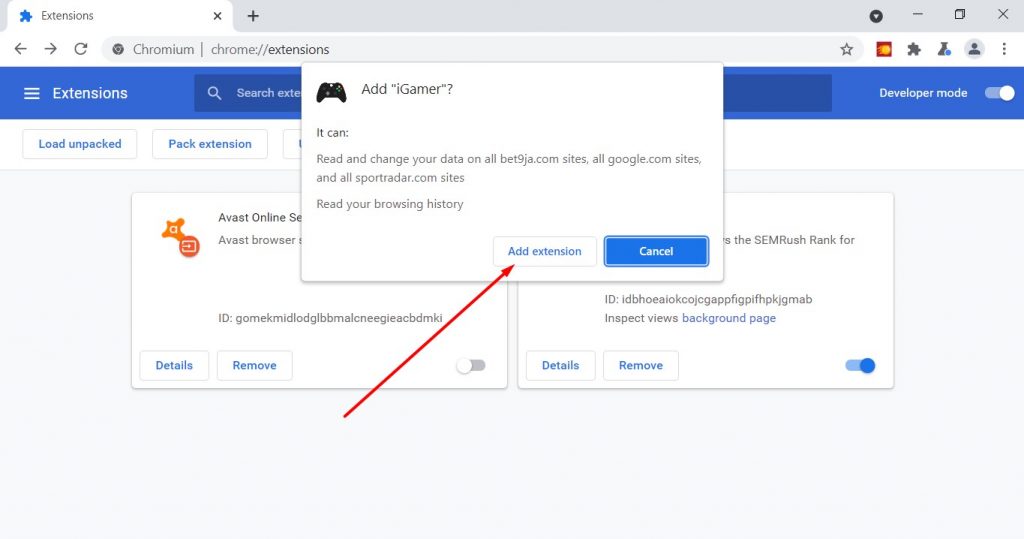The width and height of the screenshot is (1024, 539).
Task: Click Load unpacked button
Action: coord(80,144)
